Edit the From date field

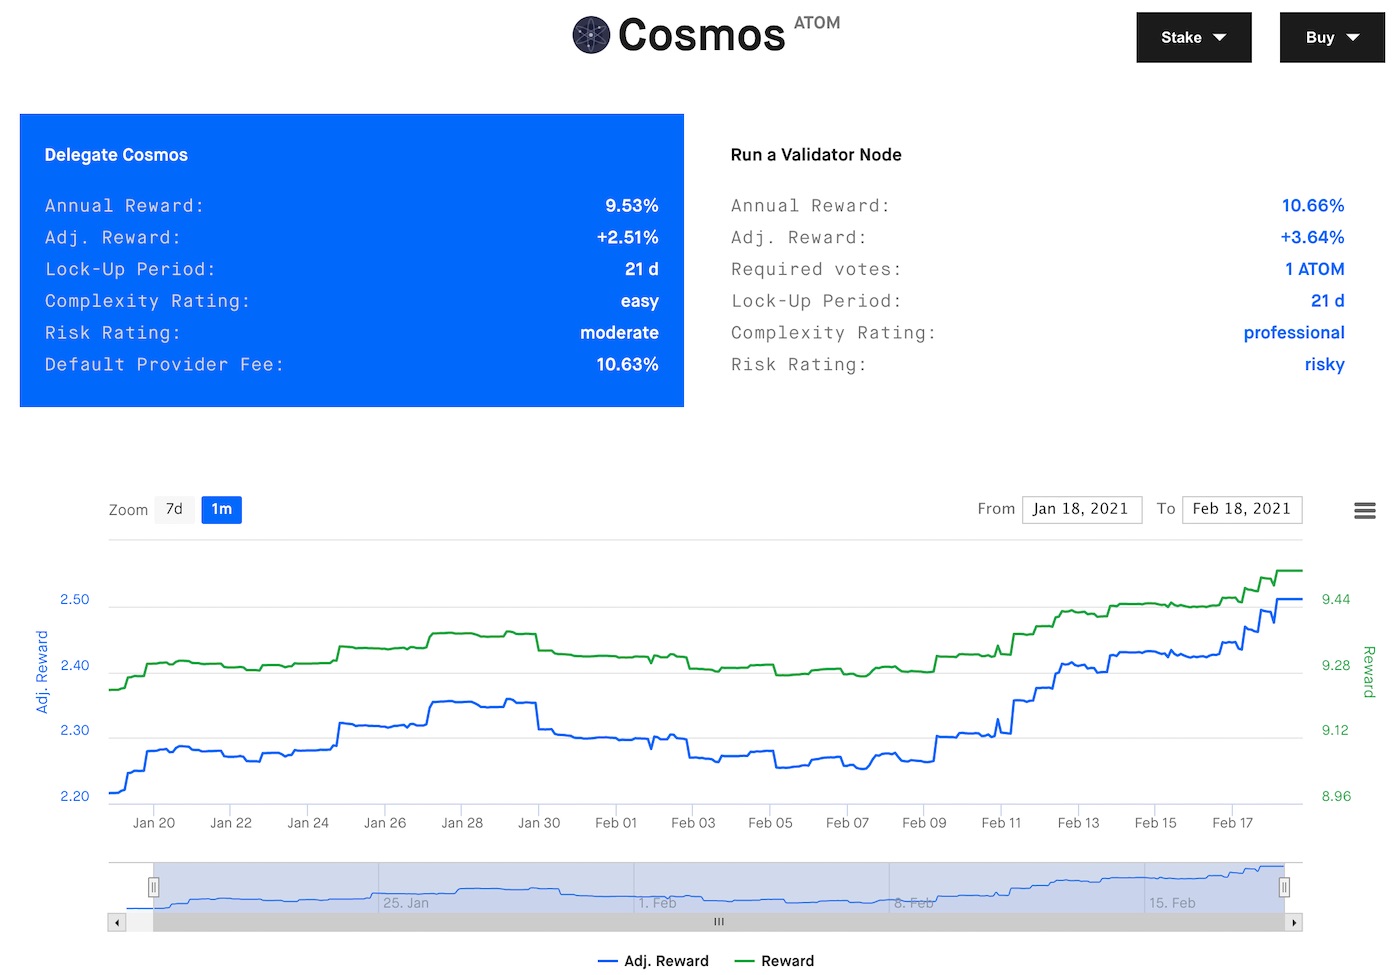pos(1081,509)
